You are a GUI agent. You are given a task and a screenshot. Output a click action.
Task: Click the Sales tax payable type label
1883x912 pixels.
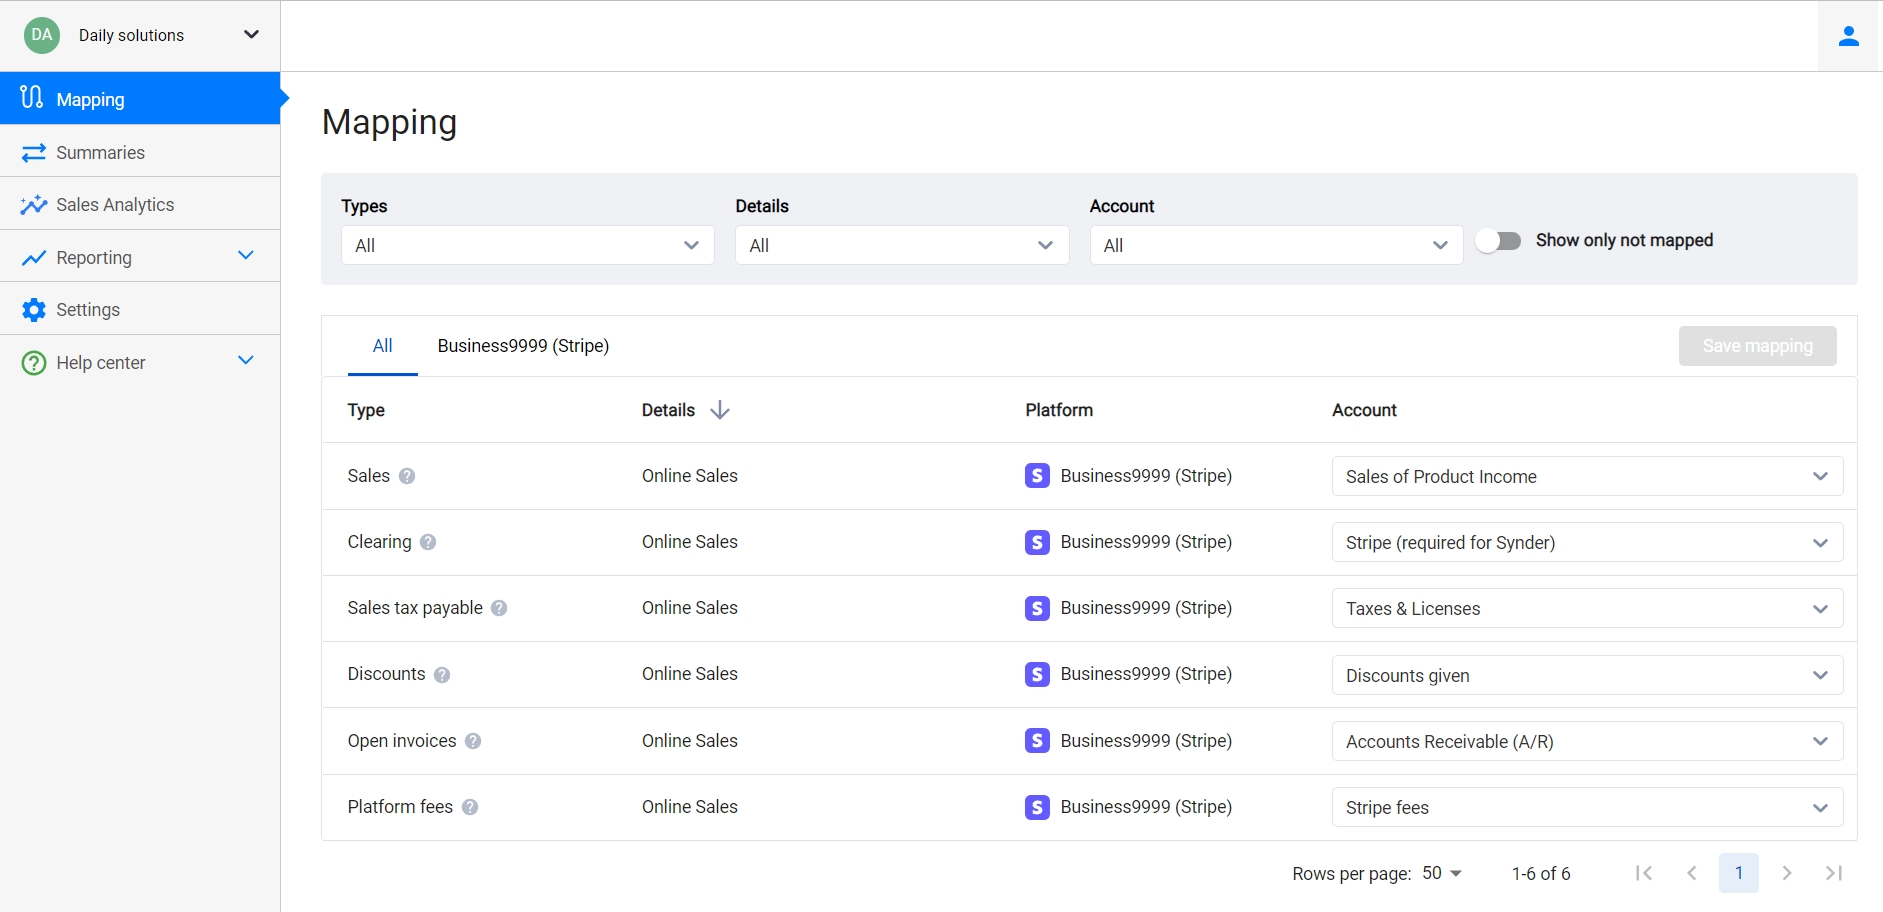[415, 608]
